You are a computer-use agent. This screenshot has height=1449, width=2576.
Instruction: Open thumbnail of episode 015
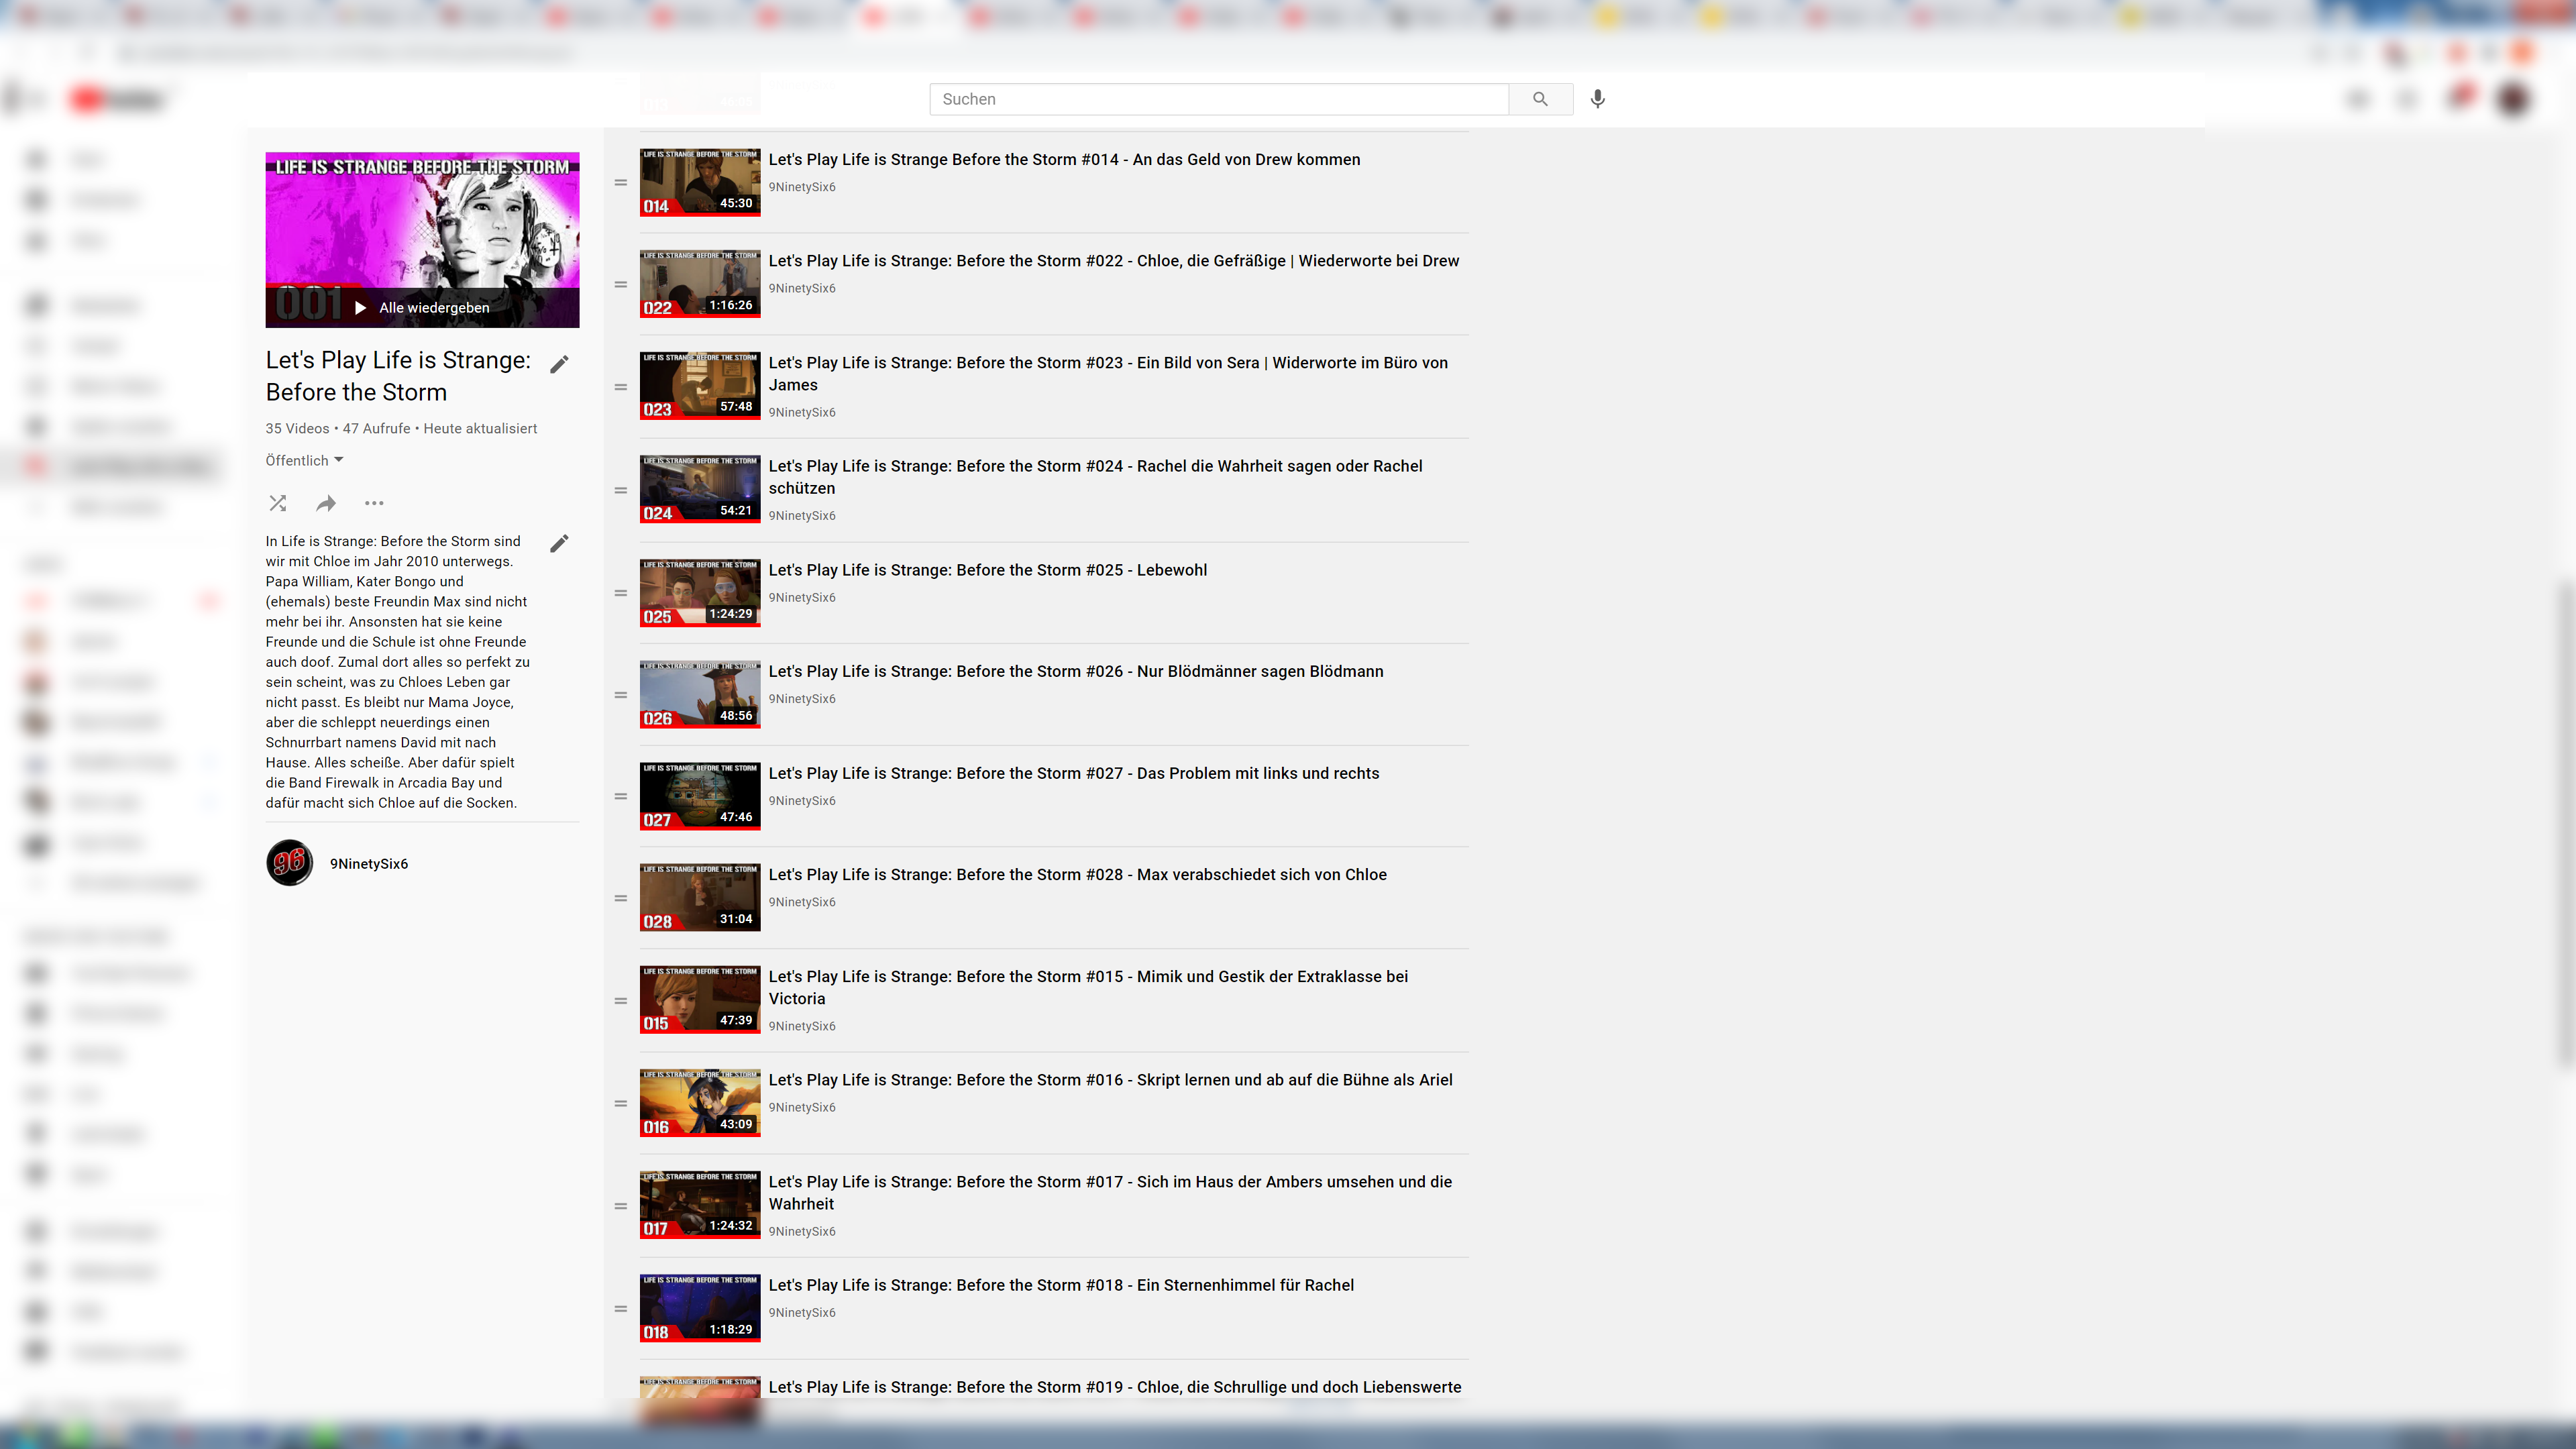700,1000
